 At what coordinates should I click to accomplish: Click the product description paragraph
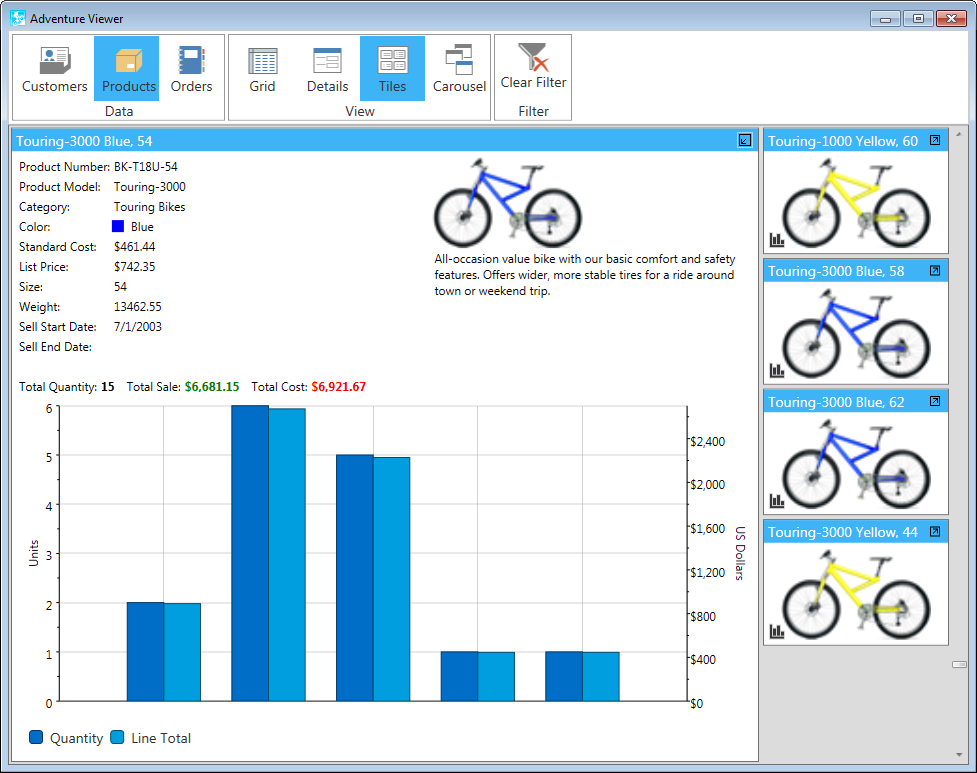(x=584, y=275)
